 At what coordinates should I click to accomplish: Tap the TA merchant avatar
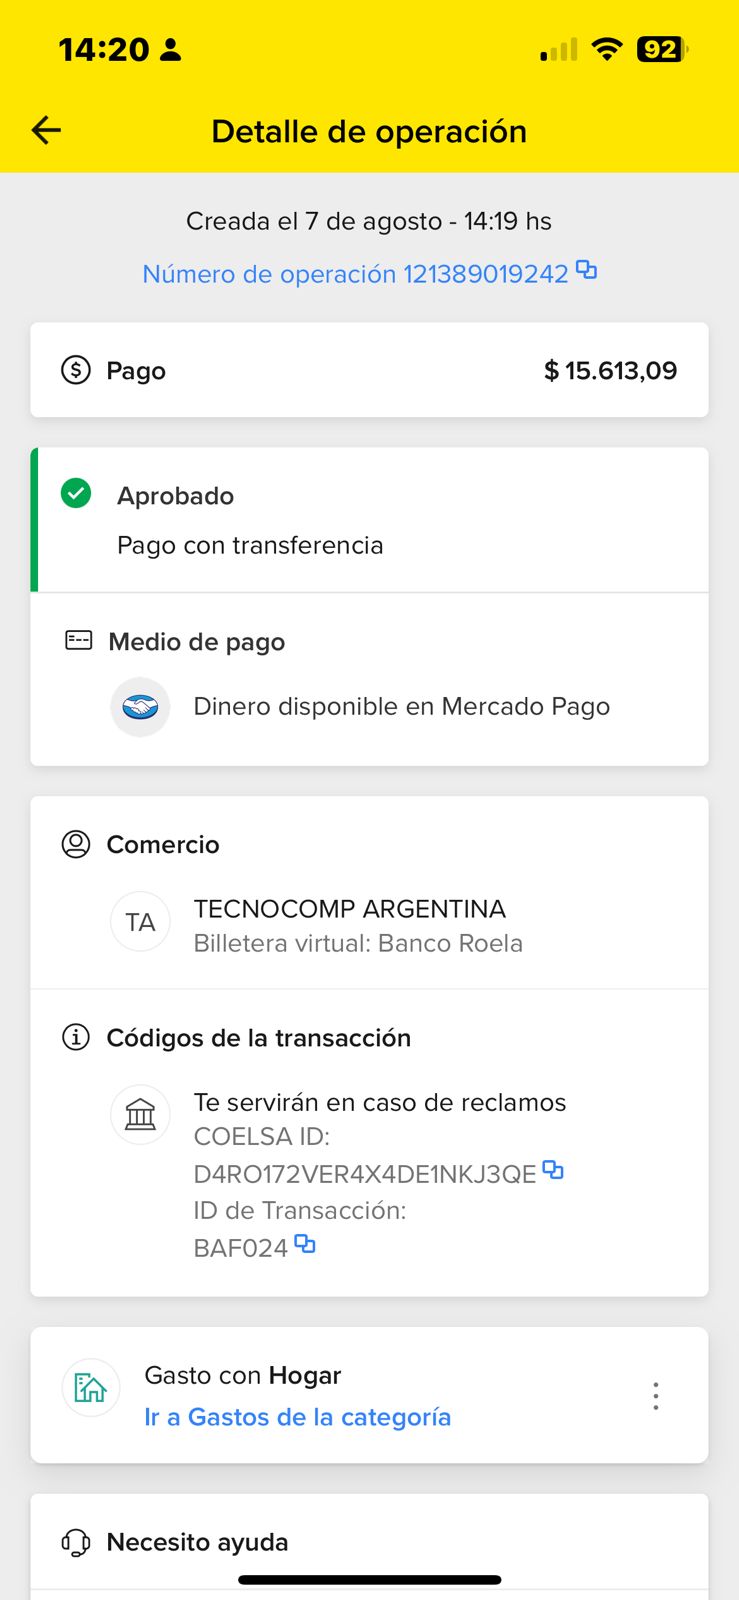click(140, 922)
